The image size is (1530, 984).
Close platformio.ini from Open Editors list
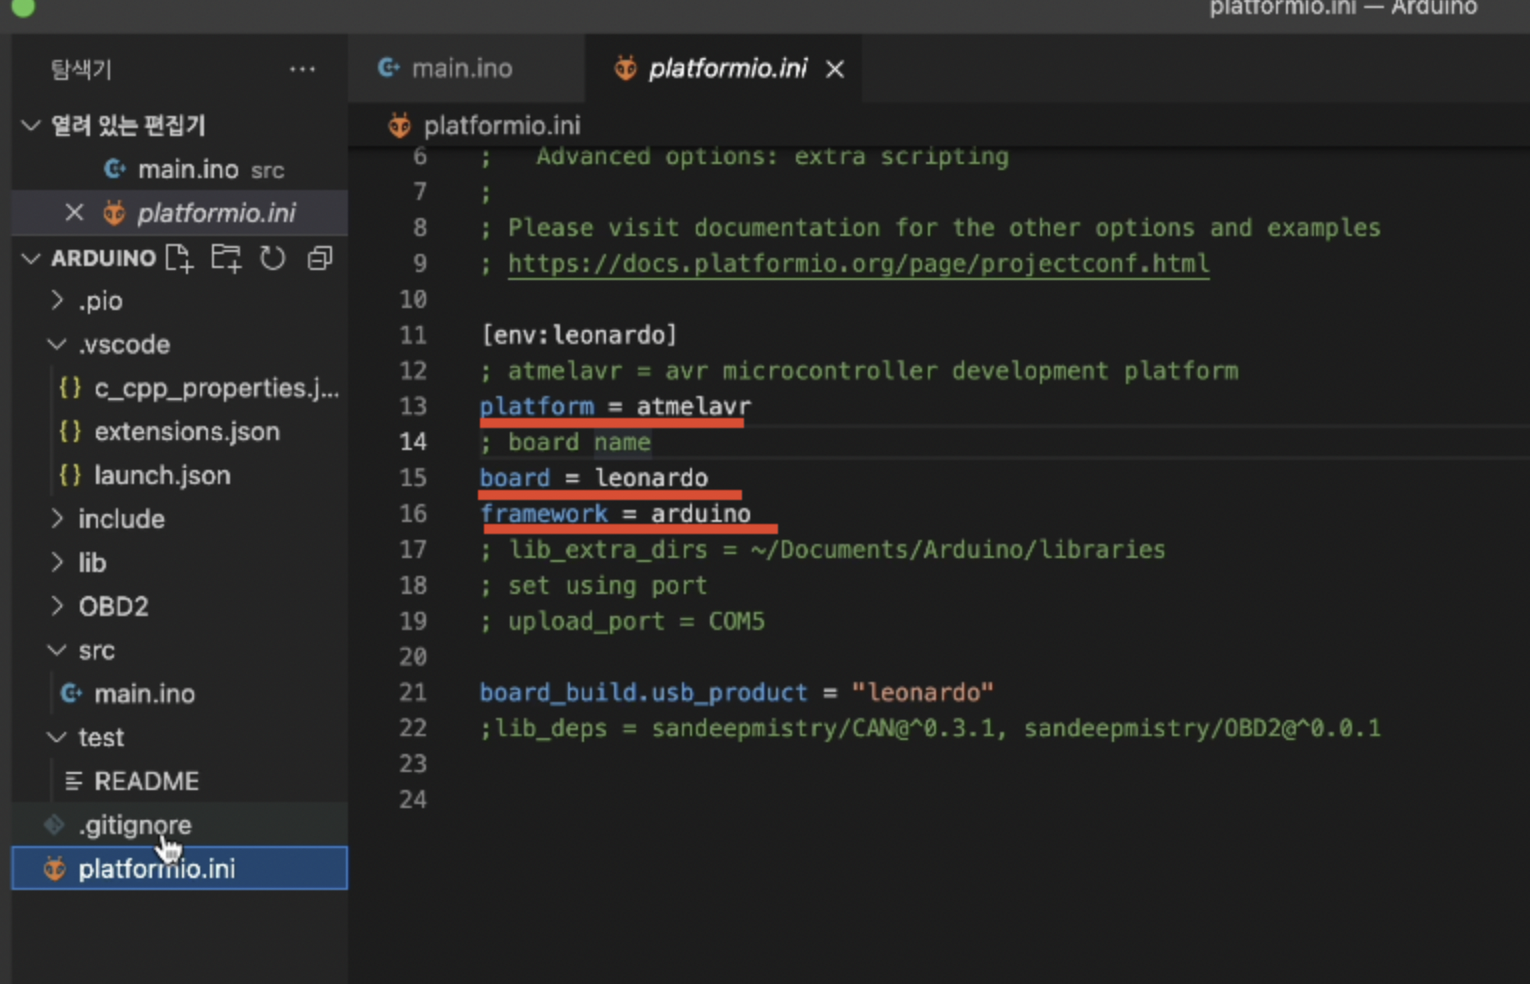point(74,212)
